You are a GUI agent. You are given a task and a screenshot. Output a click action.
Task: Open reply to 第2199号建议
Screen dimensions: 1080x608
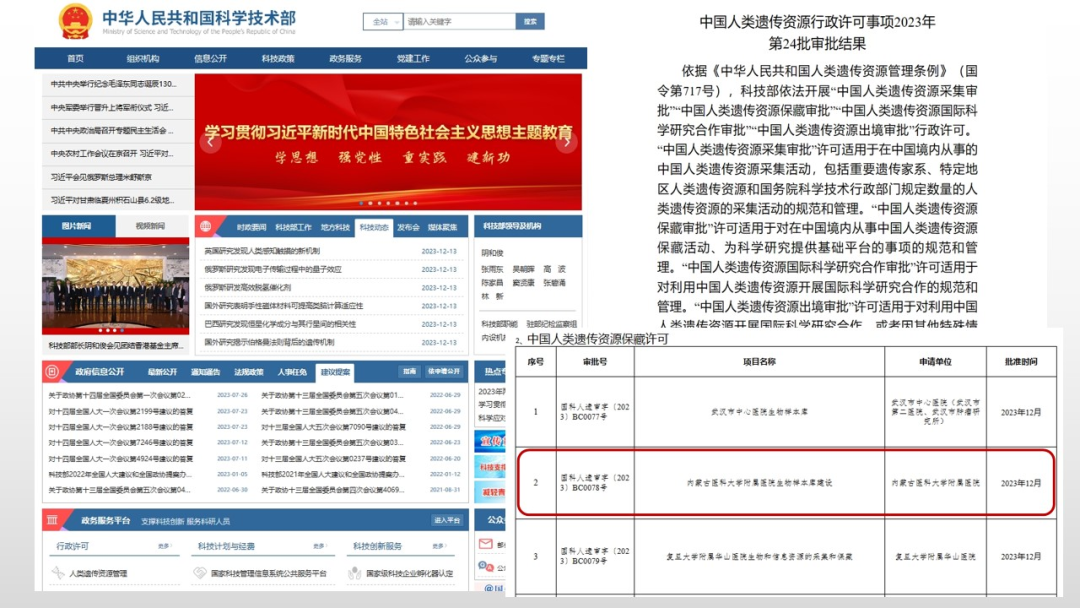click(x=121, y=411)
